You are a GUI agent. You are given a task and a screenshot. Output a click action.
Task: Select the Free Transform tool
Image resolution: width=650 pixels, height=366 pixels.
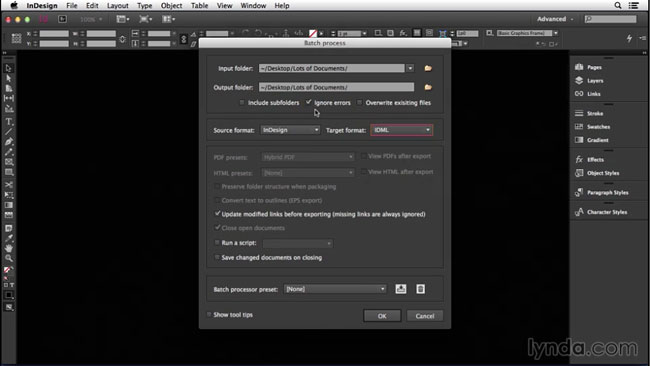tap(8, 195)
